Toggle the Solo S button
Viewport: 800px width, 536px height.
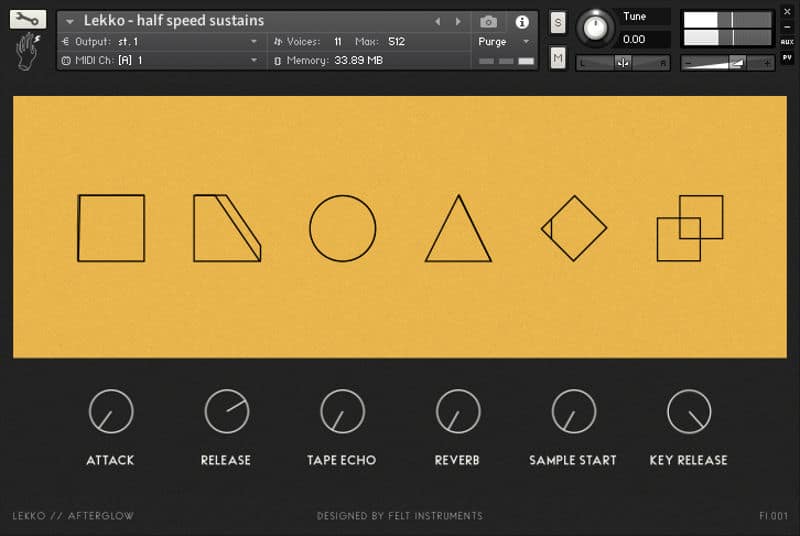(x=558, y=22)
